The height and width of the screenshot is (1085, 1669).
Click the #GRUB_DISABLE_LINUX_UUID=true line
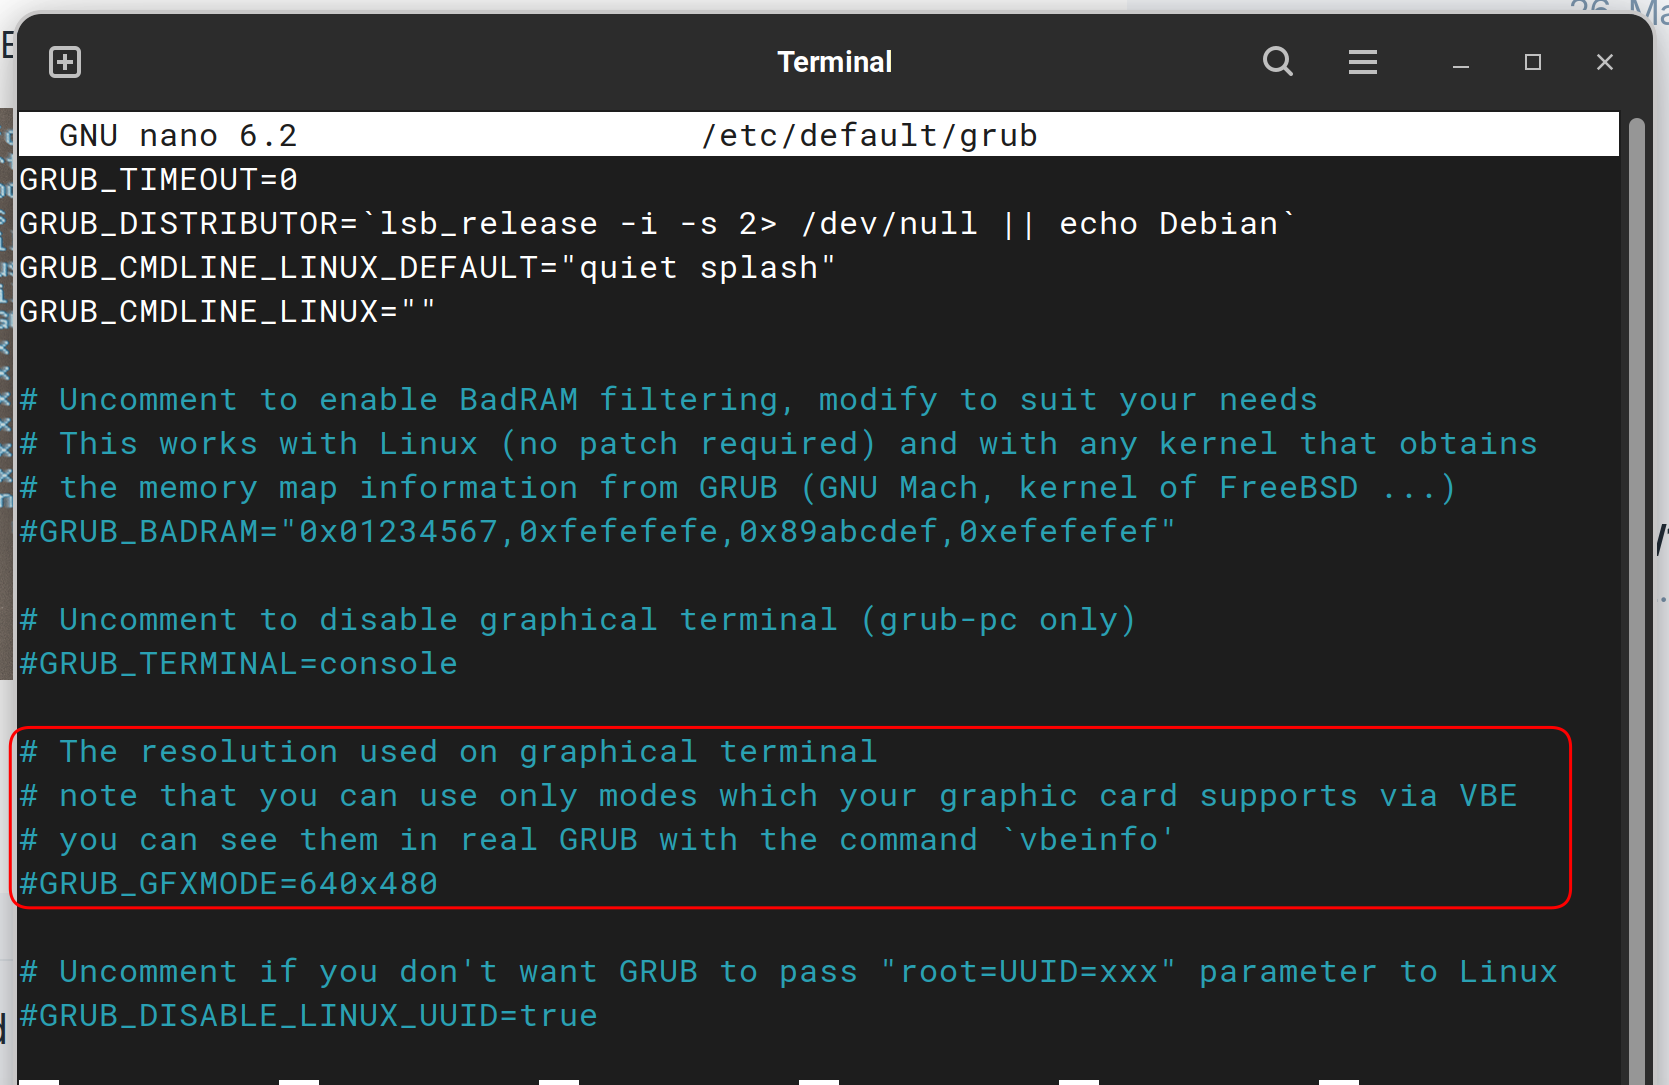click(x=308, y=1016)
